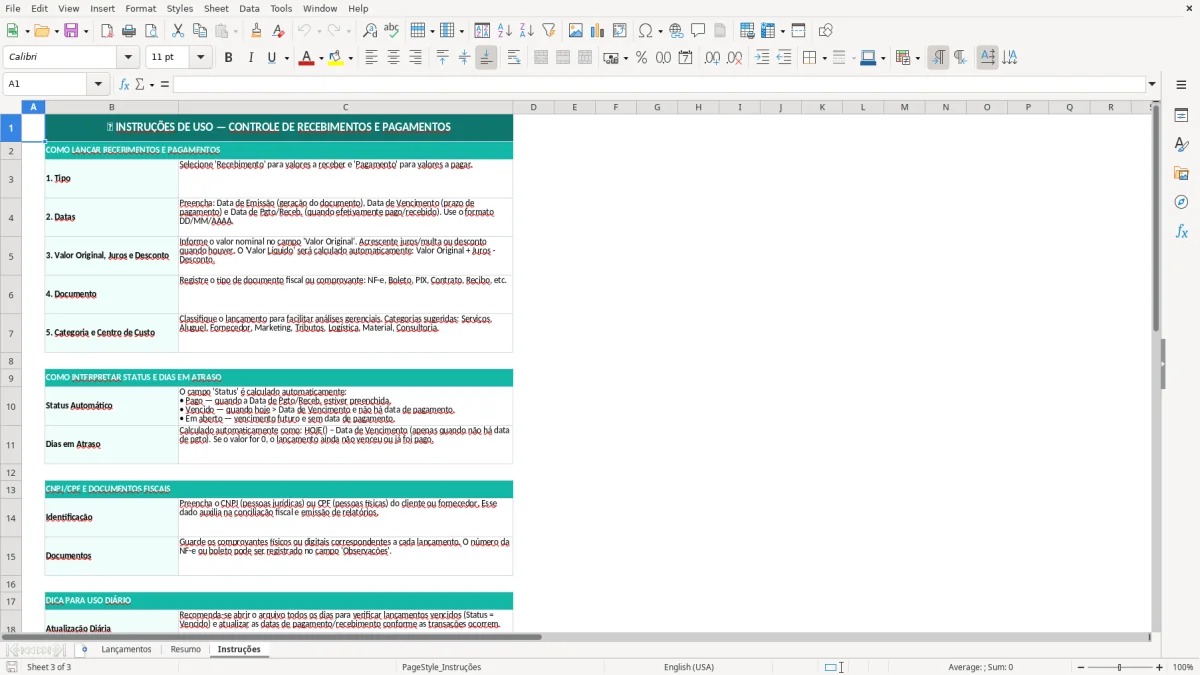This screenshot has width=1200, height=675.
Task: Click the zoom in plus button
Action: 1160,667
